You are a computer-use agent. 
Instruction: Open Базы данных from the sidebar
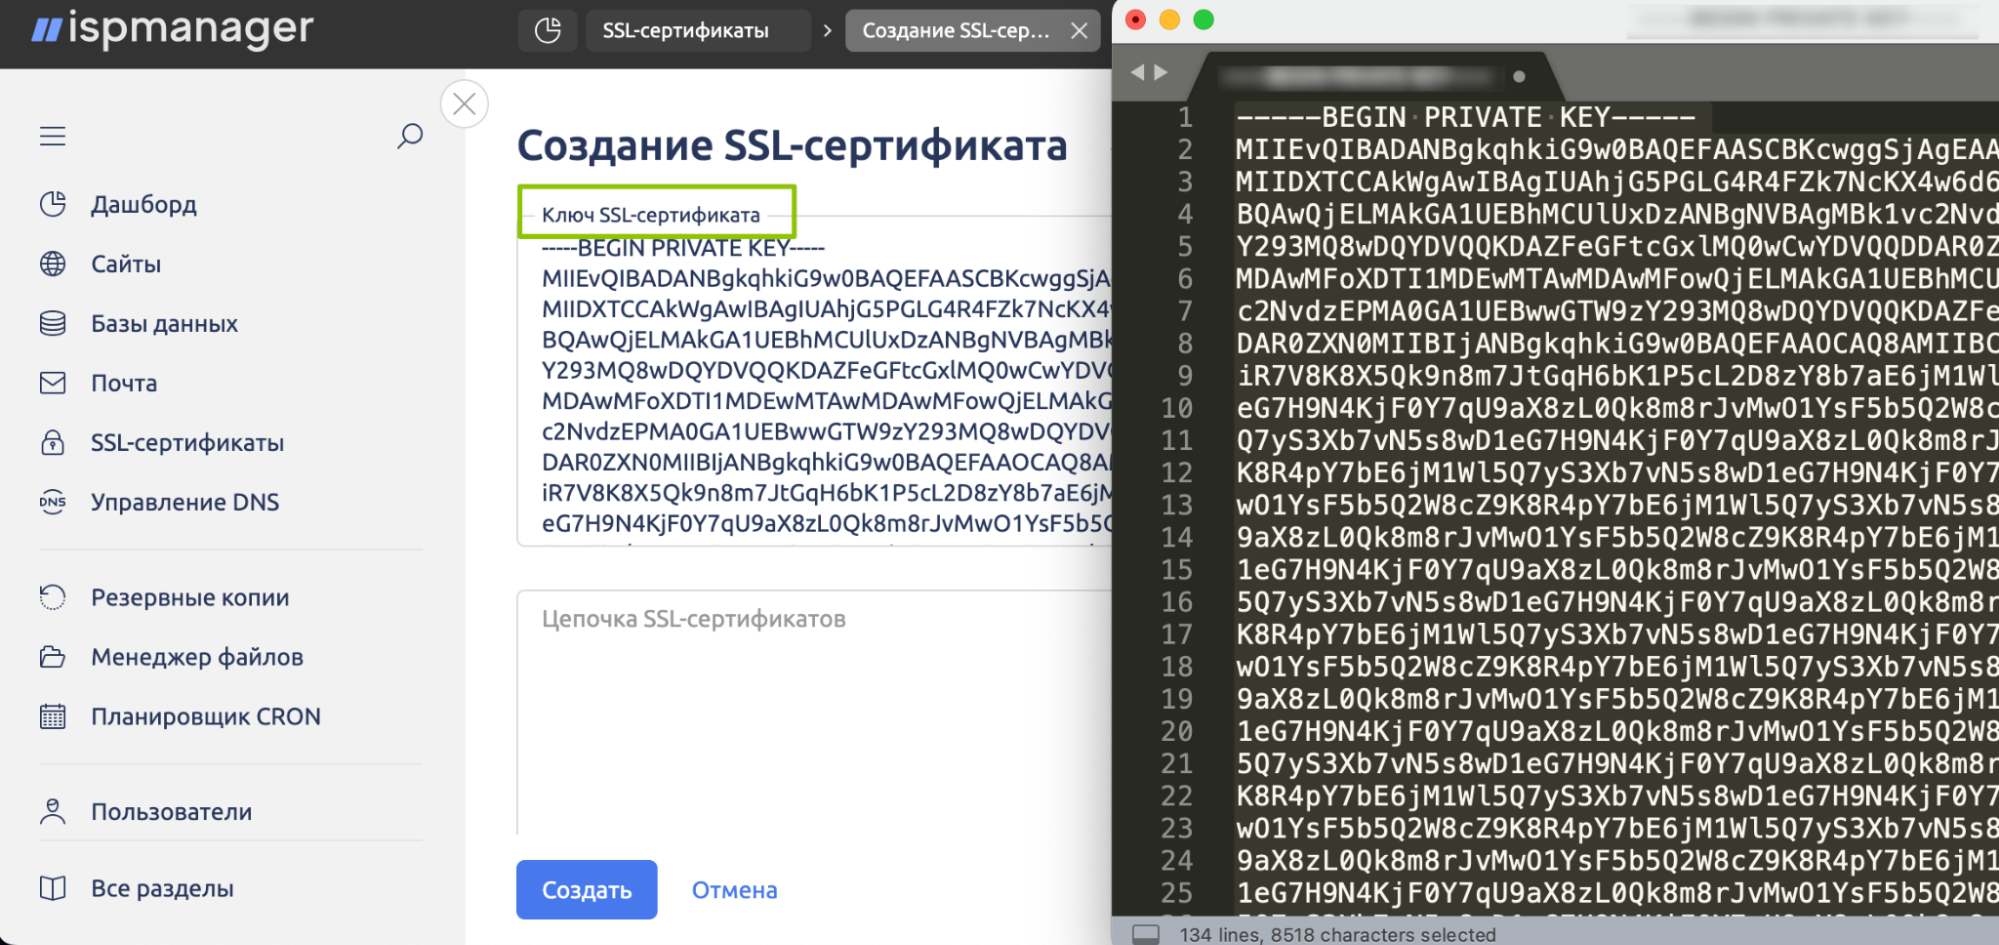164,324
